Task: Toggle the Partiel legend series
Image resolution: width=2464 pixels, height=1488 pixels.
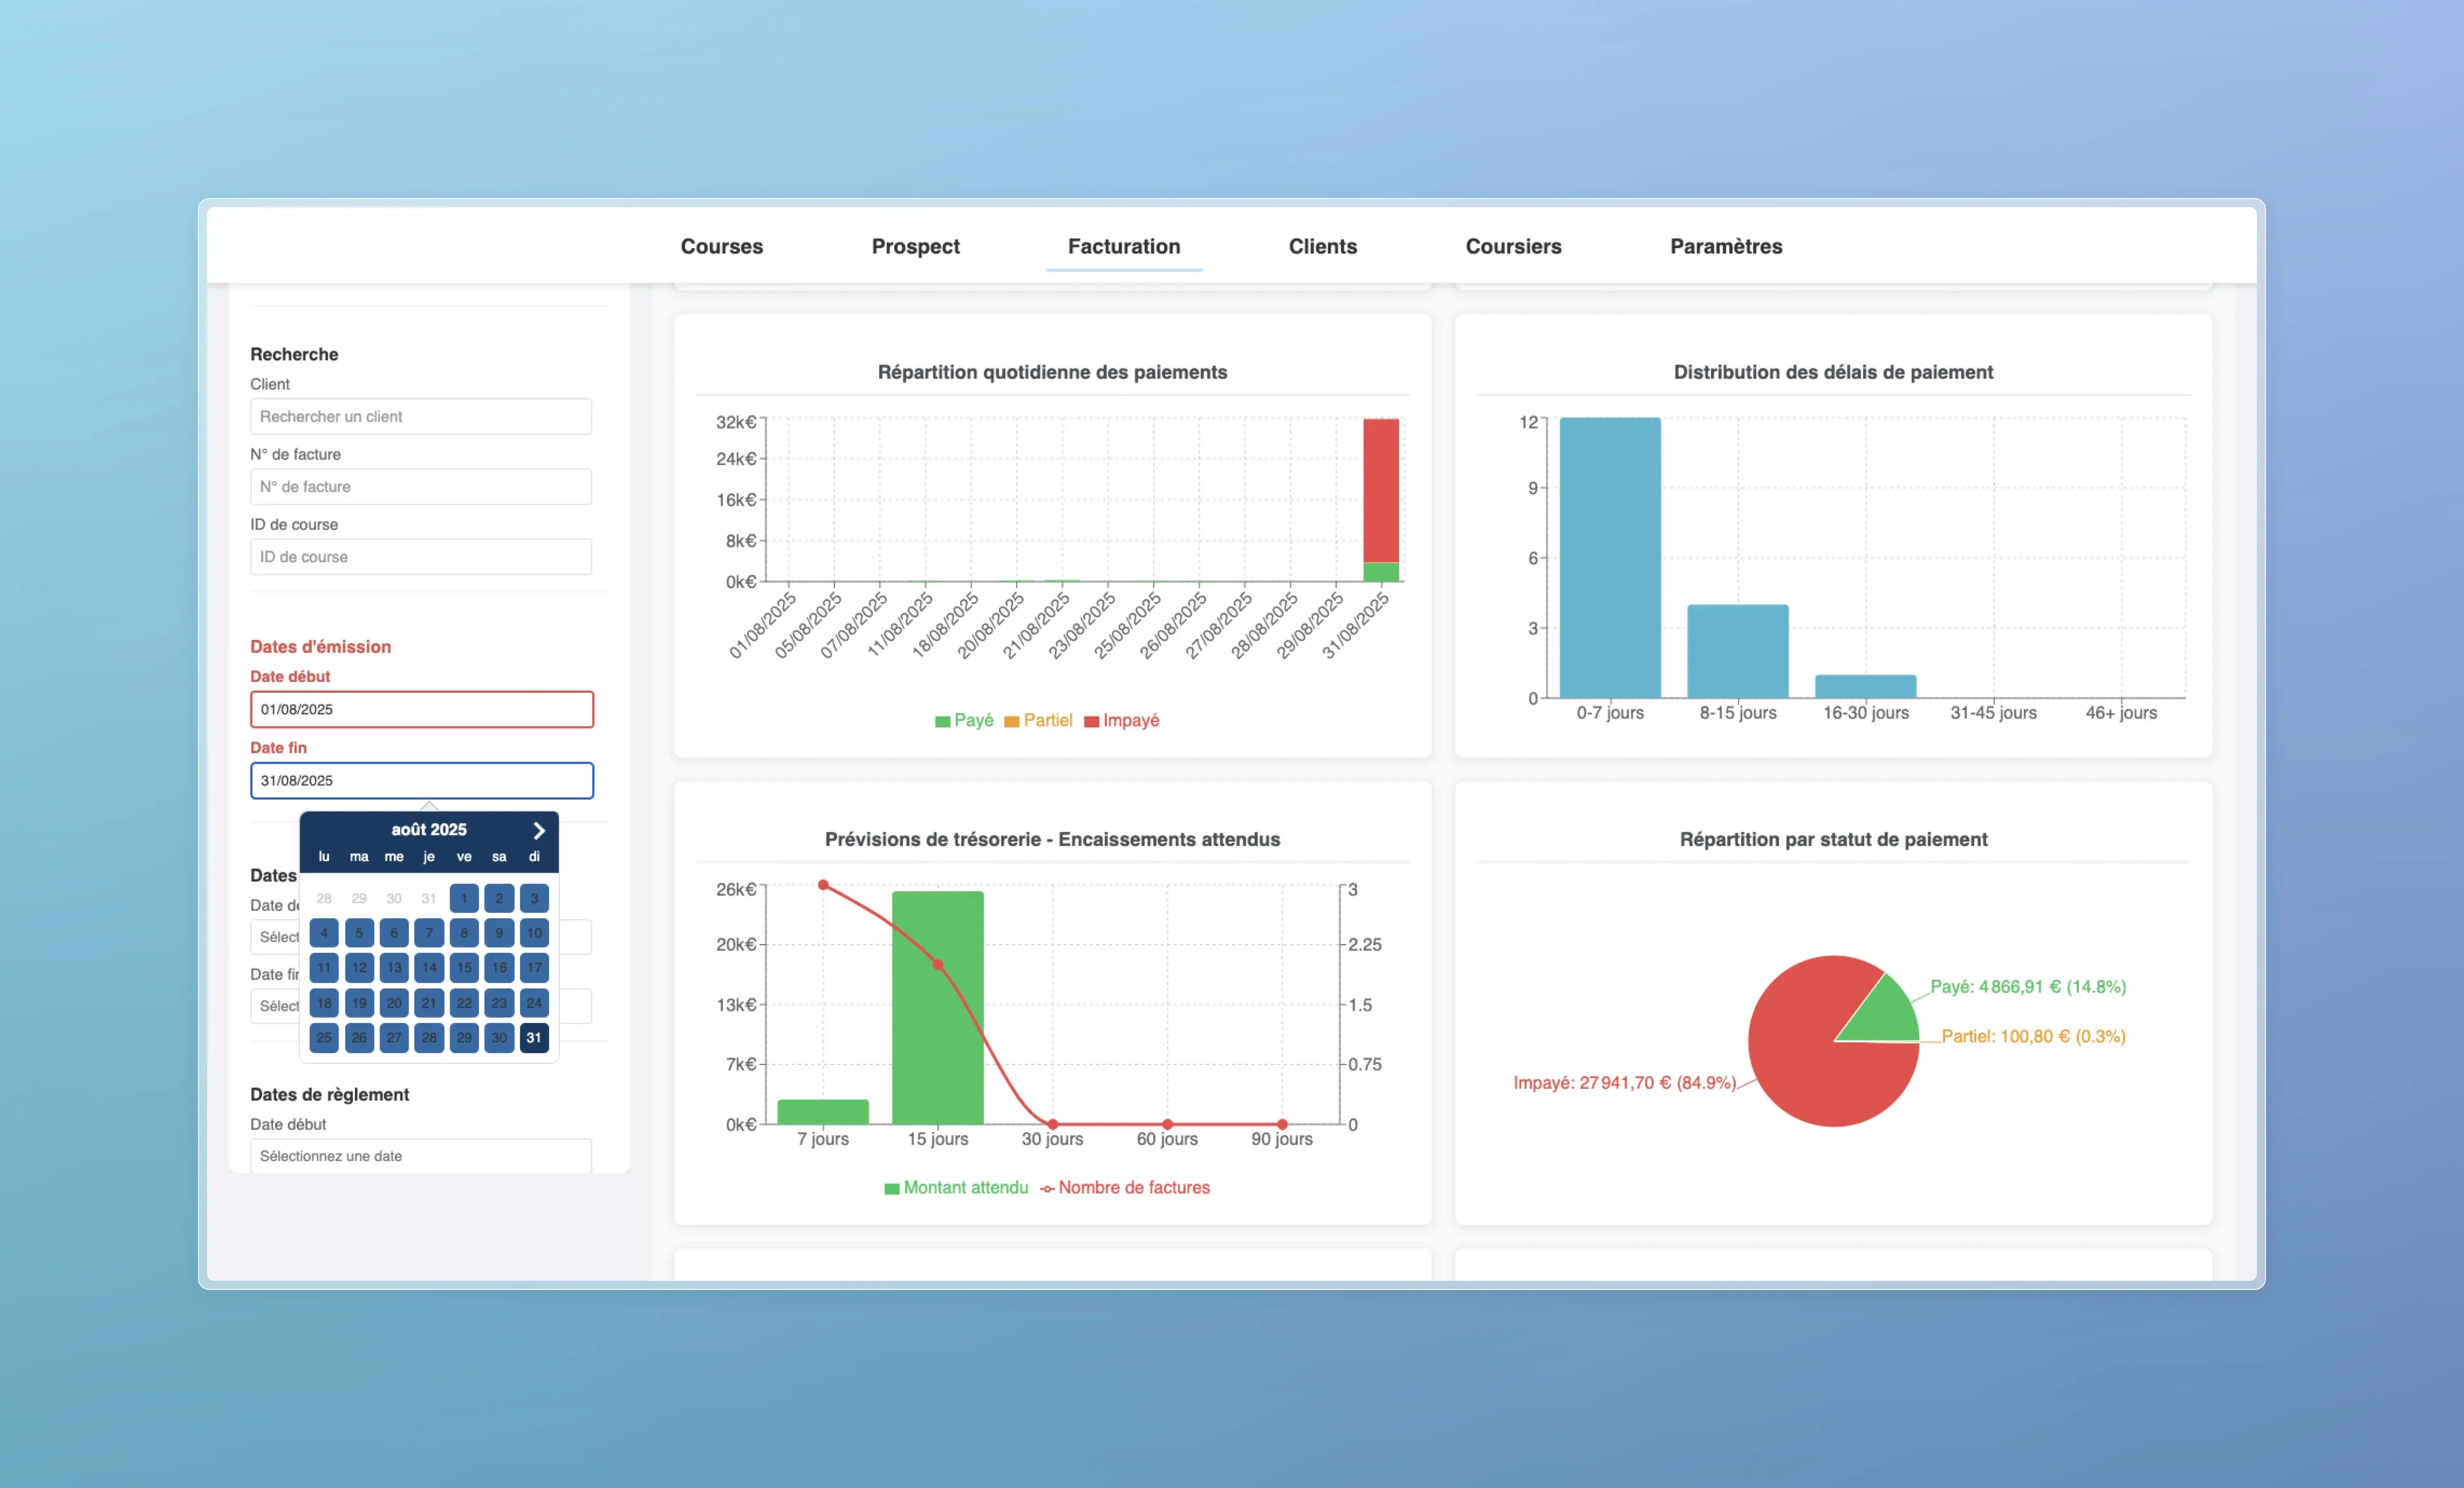Action: click(x=1038, y=720)
